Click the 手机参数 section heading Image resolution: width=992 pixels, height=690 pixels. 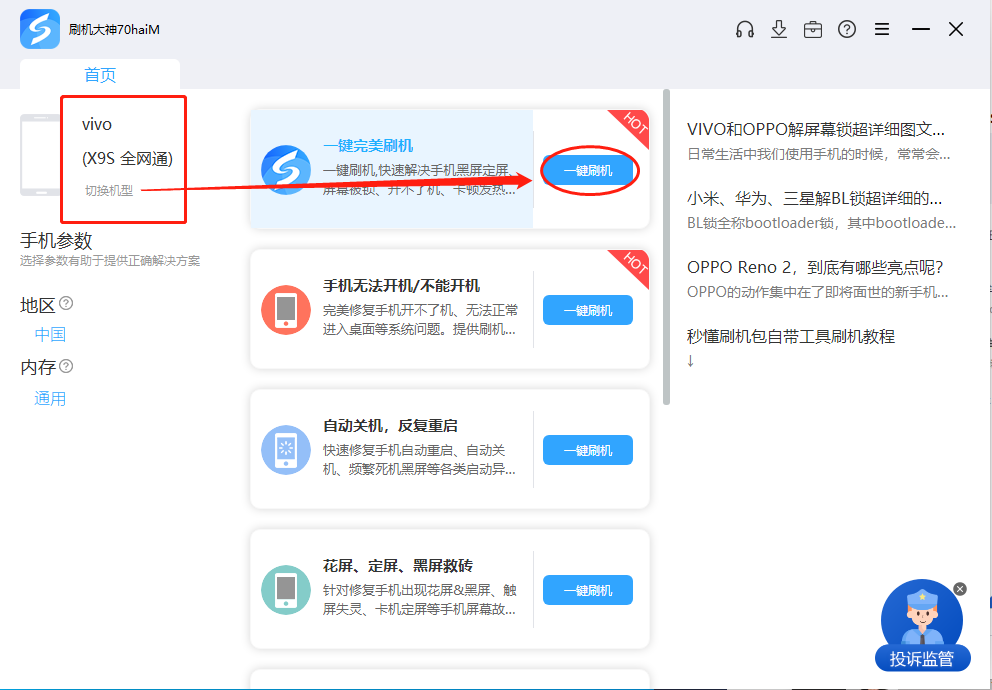56,240
